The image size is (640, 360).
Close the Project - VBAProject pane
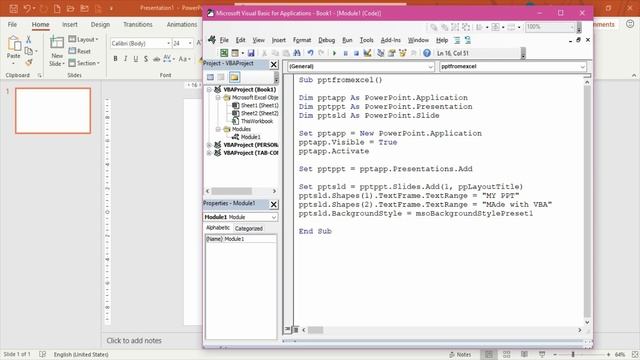coord(273,64)
